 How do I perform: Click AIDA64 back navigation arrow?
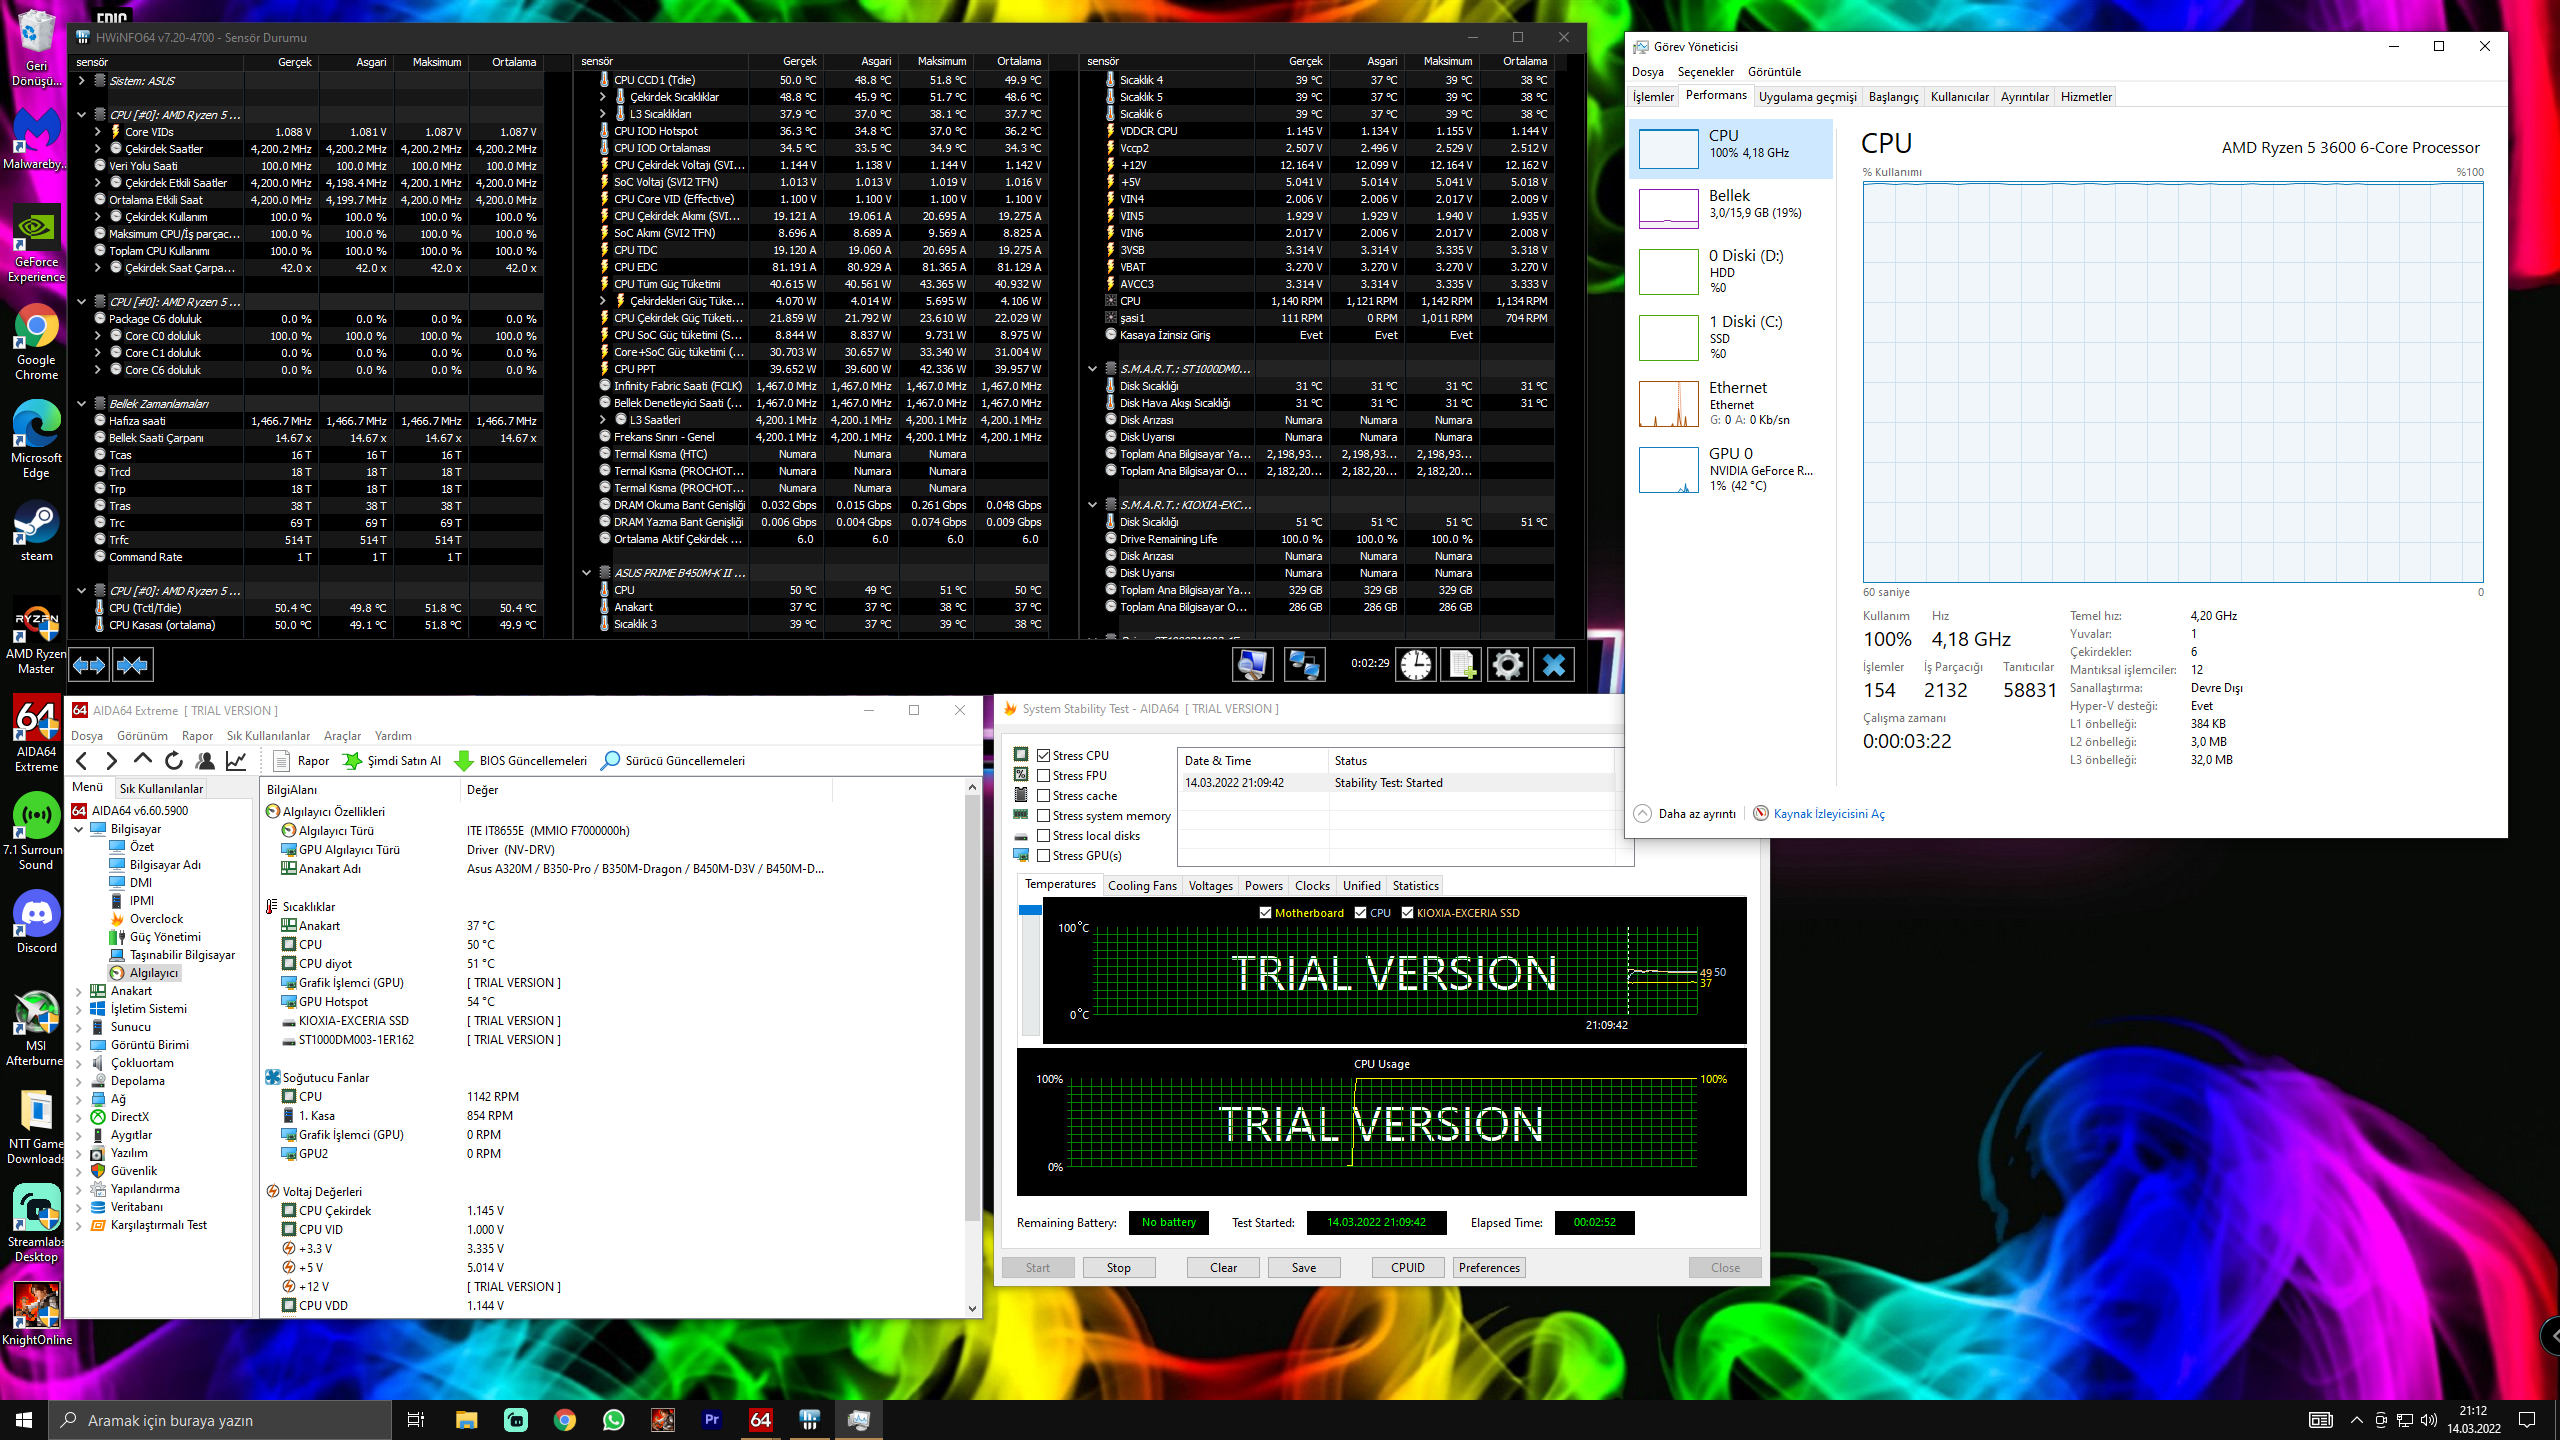point(82,761)
